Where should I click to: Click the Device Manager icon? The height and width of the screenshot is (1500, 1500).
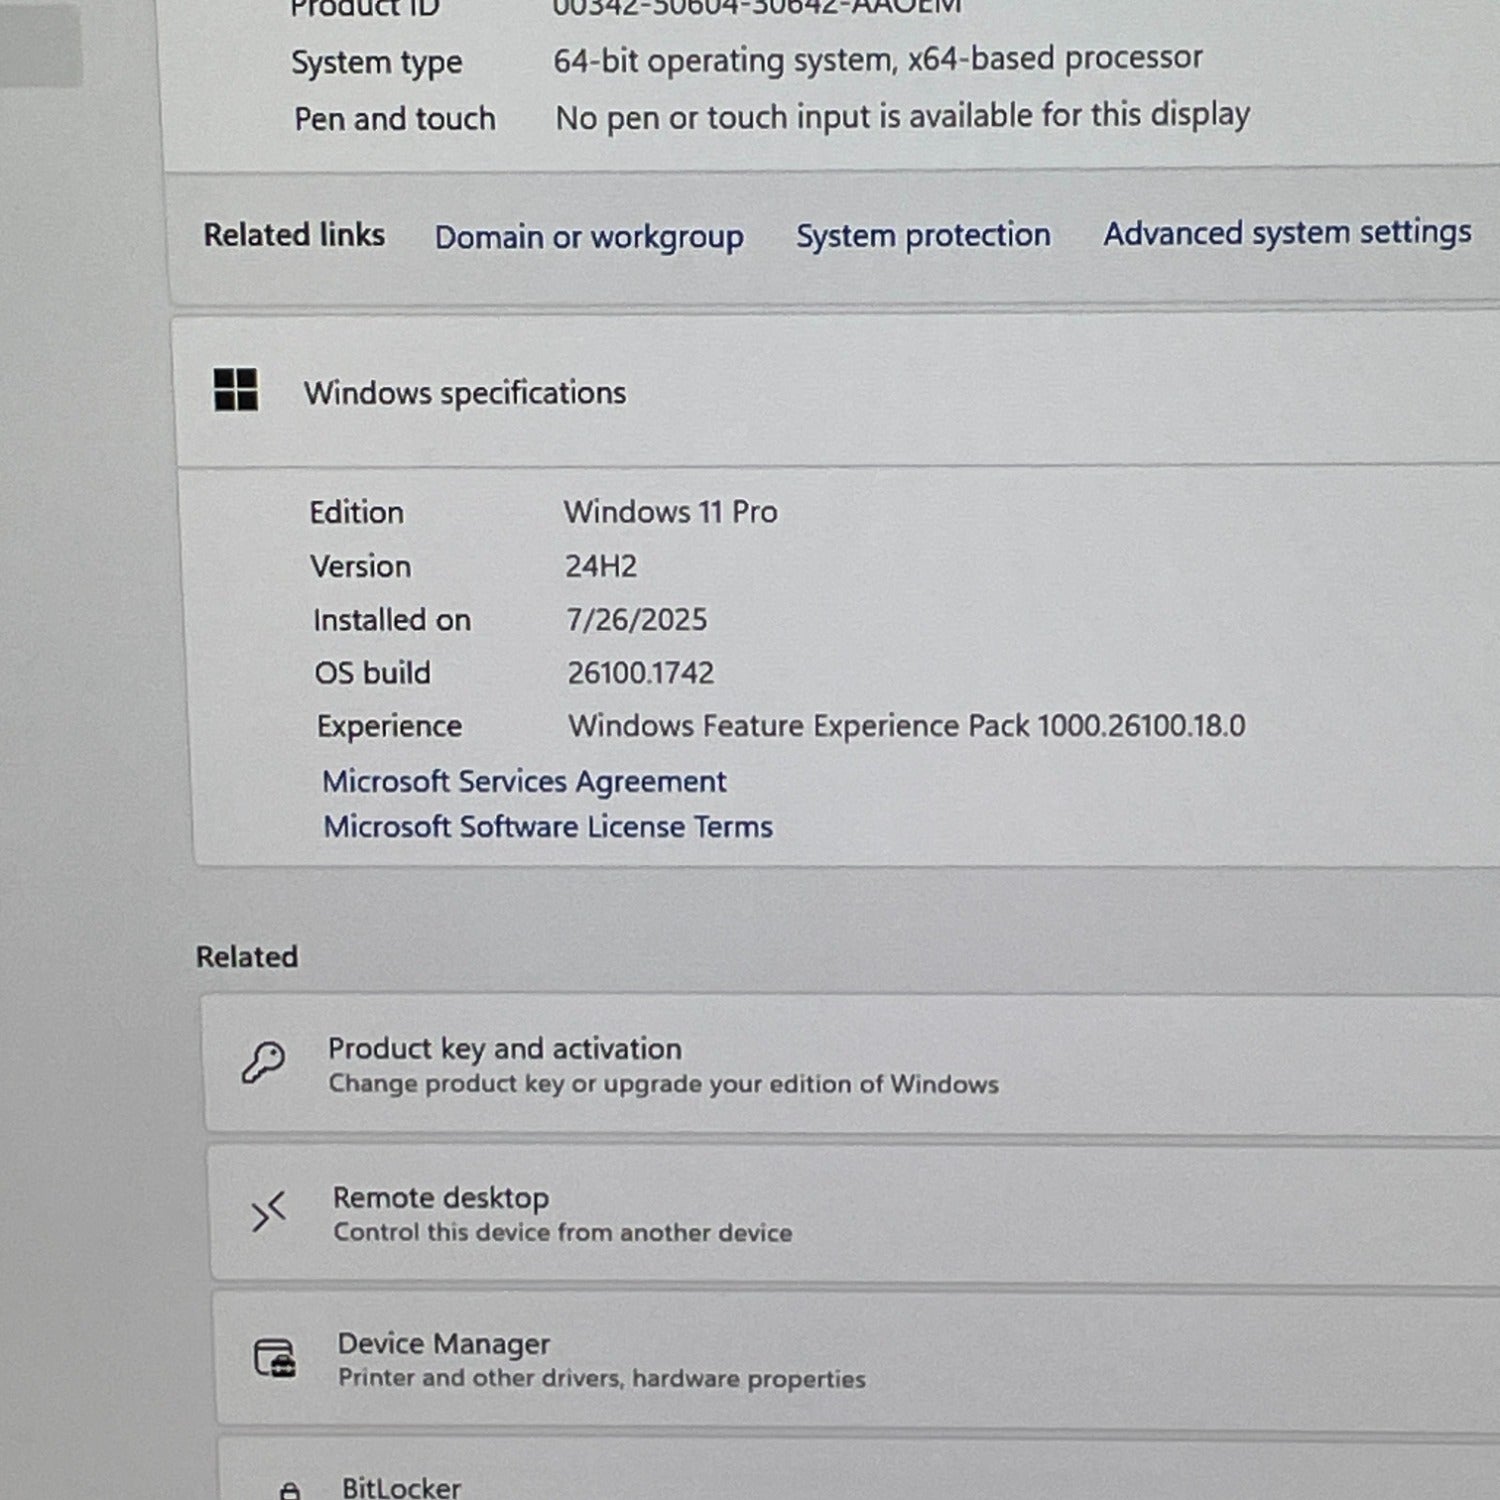[x=274, y=1359]
